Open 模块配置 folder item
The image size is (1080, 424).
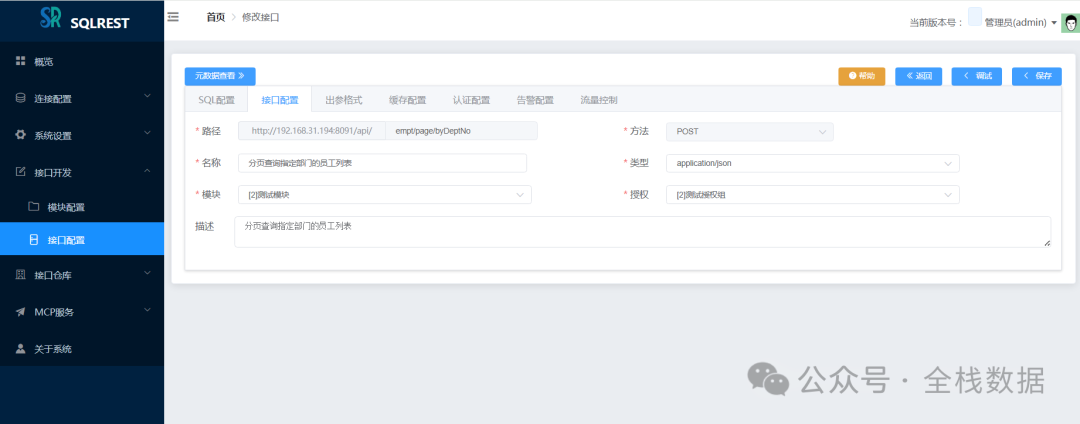coord(66,207)
